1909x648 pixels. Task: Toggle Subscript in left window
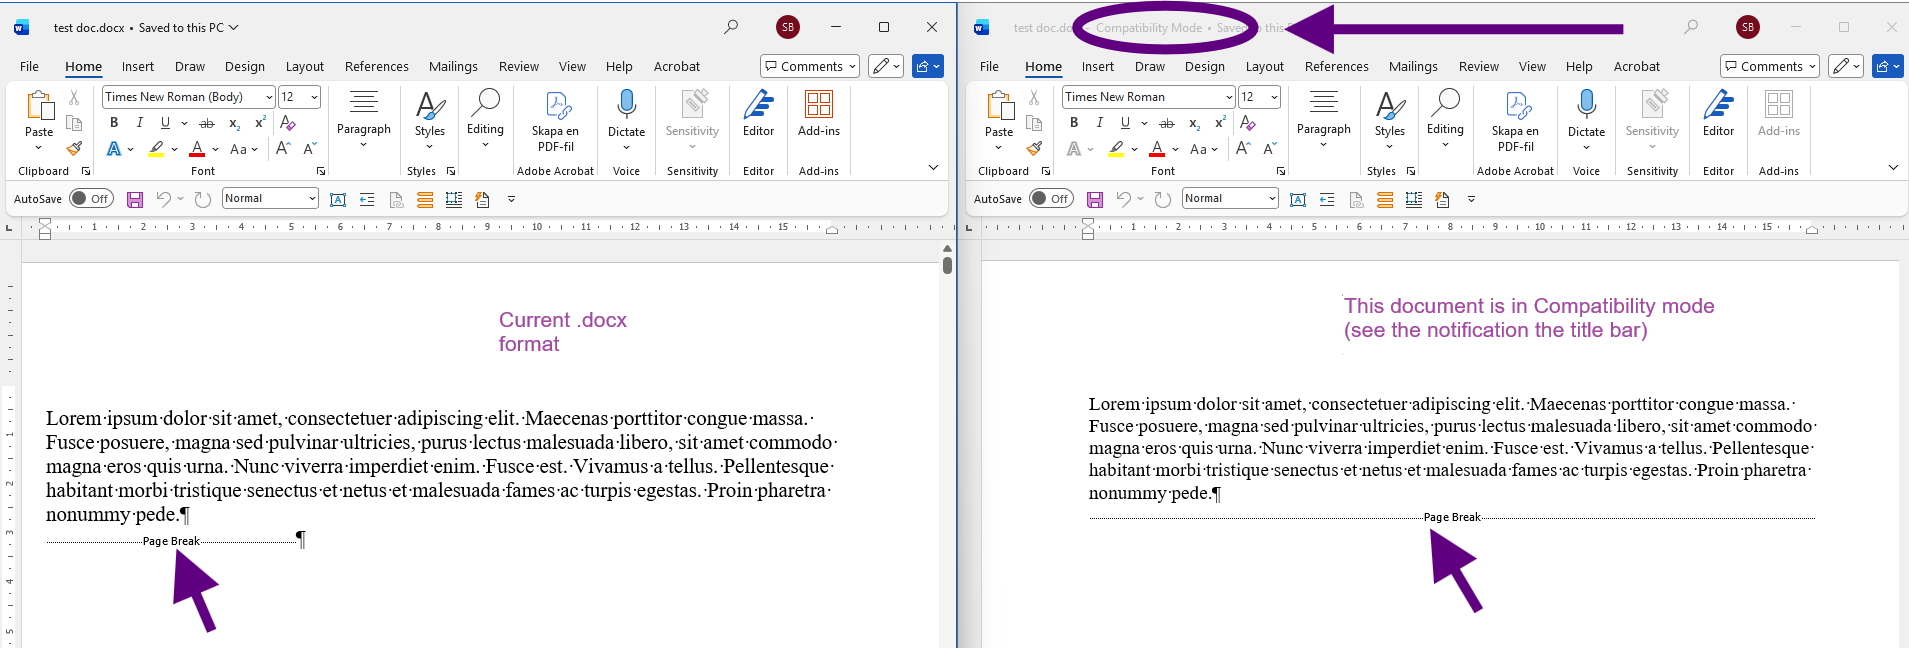tap(234, 123)
